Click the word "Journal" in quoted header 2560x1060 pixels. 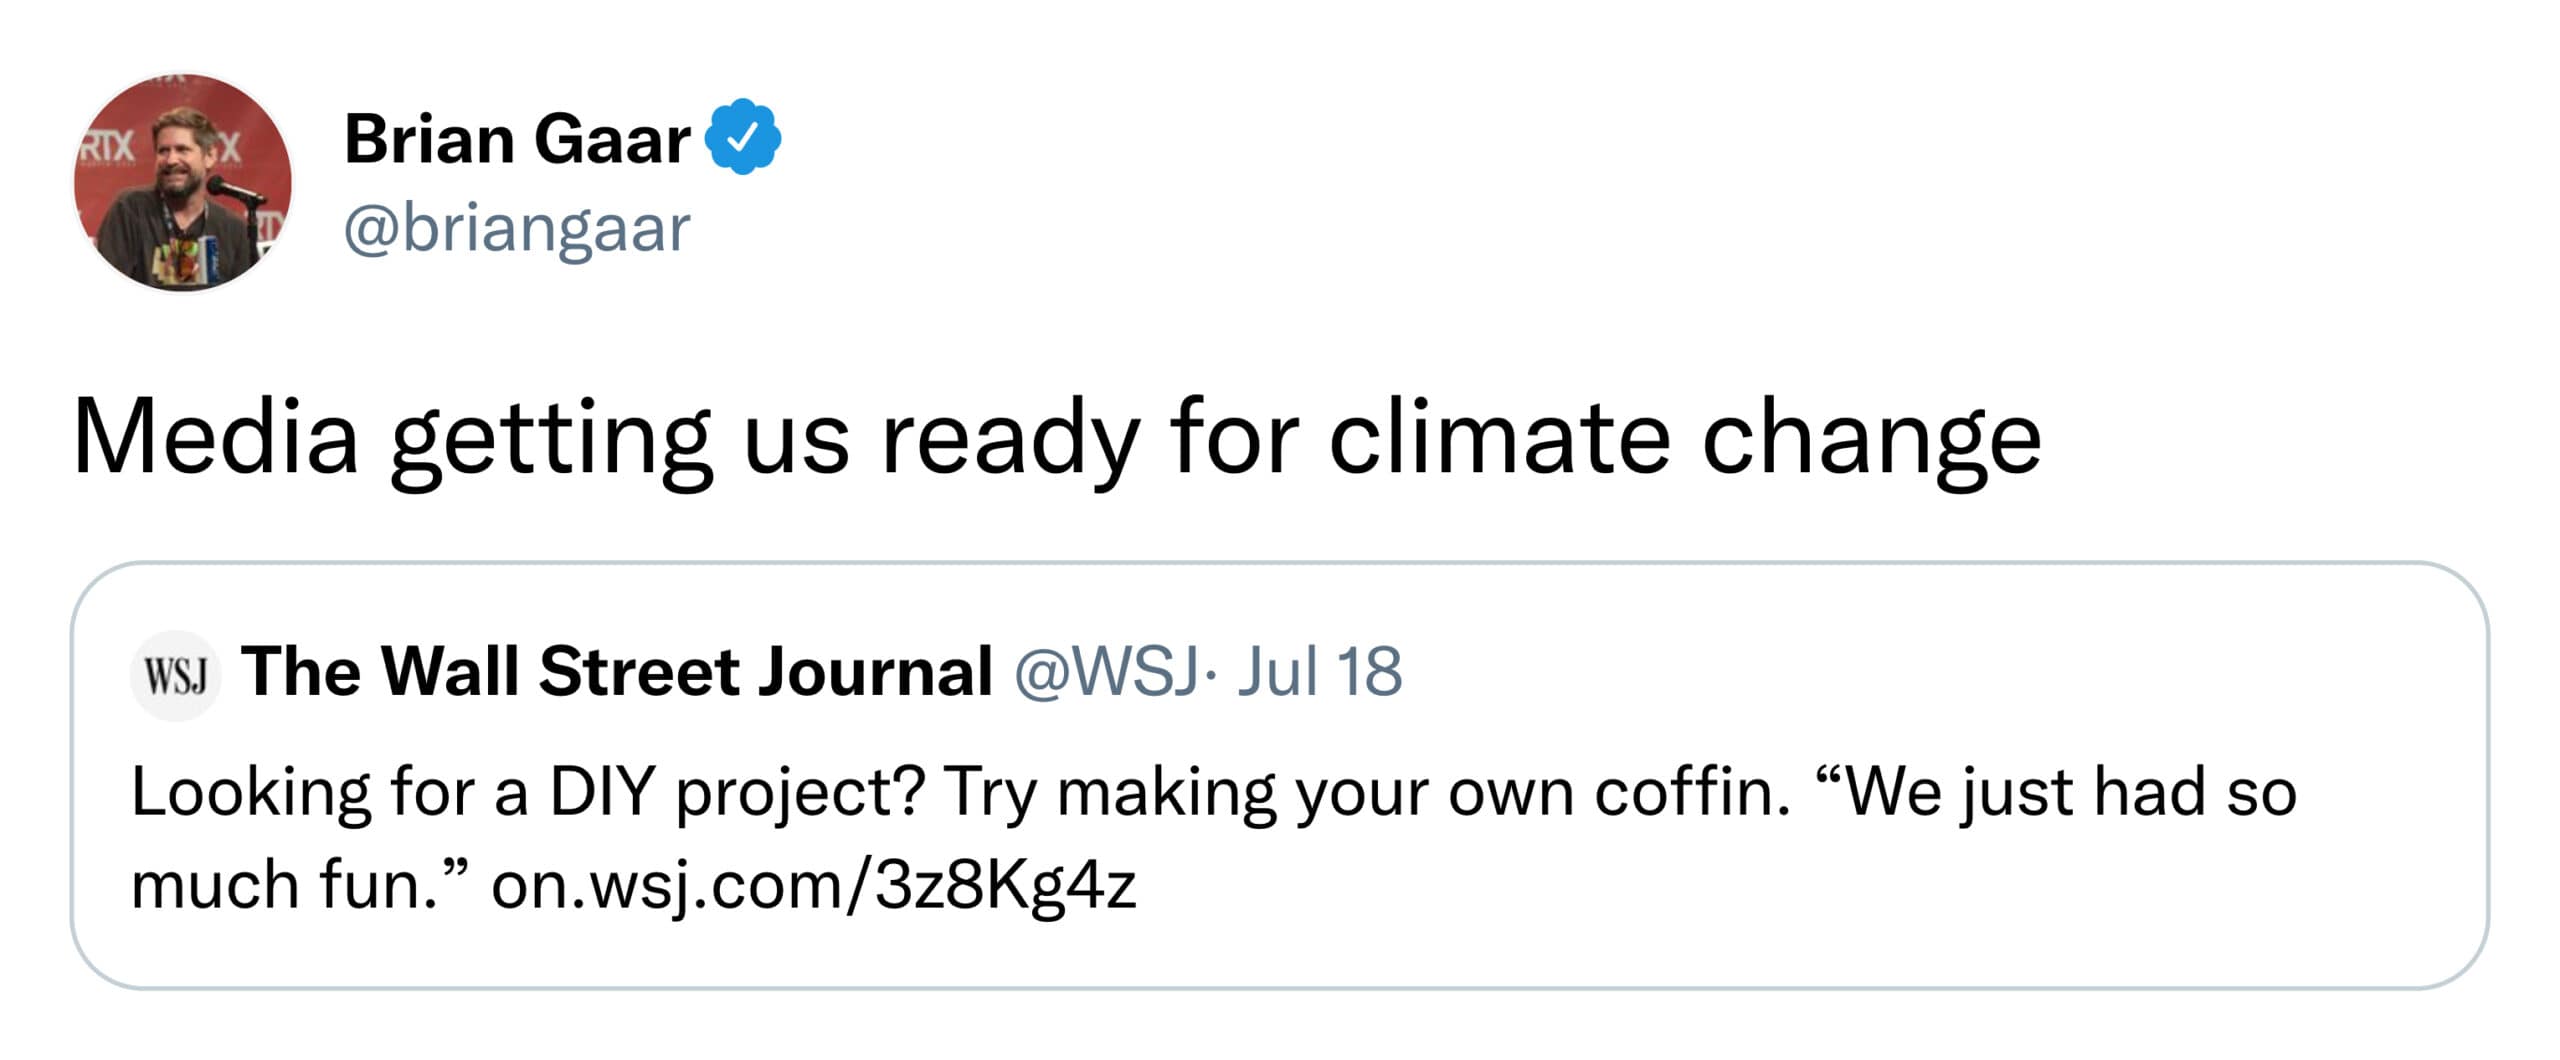tap(875, 671)
